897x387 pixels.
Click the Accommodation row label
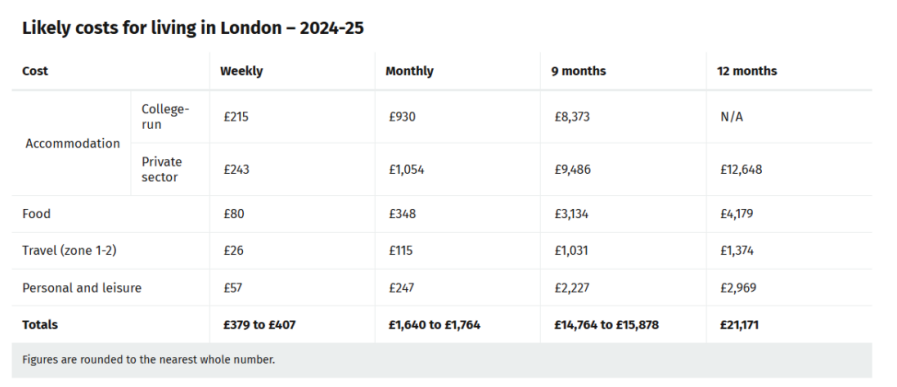tap(73, 143)
